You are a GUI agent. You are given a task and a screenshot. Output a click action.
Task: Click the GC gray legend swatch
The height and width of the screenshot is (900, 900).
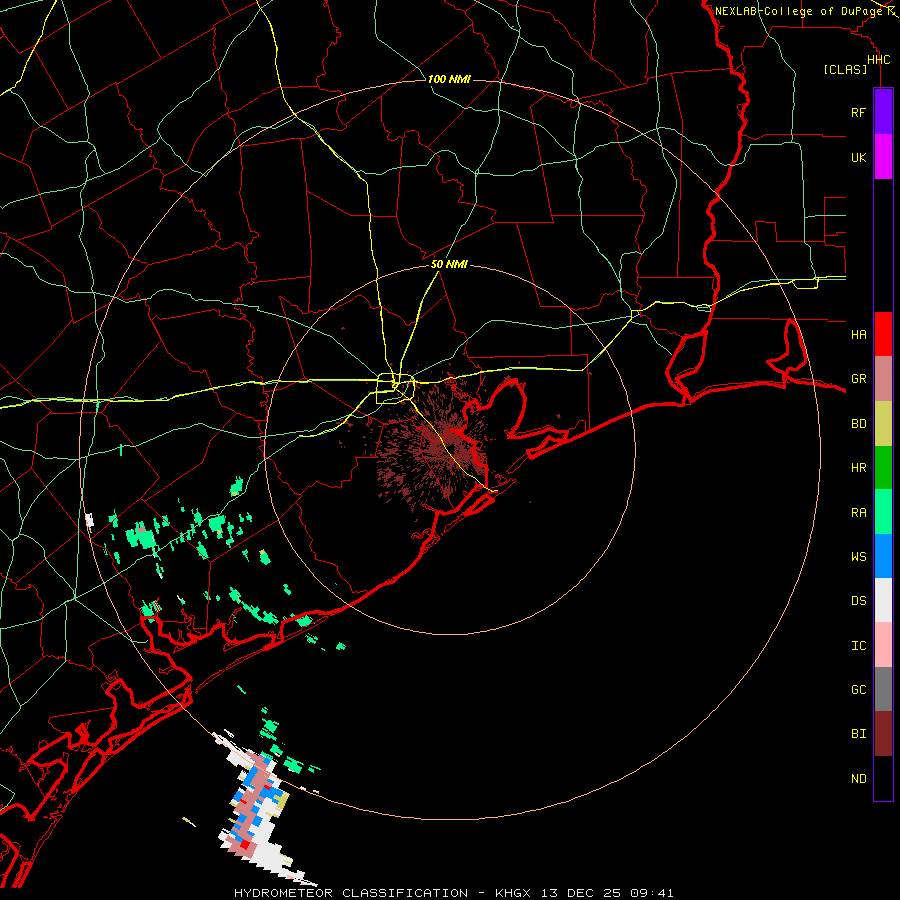(883, 689)
